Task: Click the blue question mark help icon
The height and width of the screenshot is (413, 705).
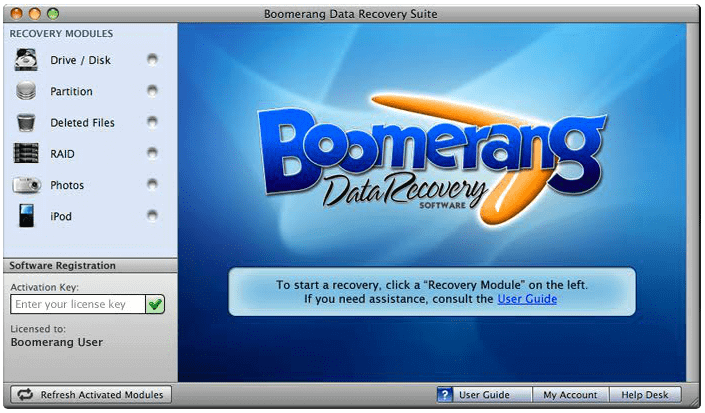Action: click(x=445, y=395)
